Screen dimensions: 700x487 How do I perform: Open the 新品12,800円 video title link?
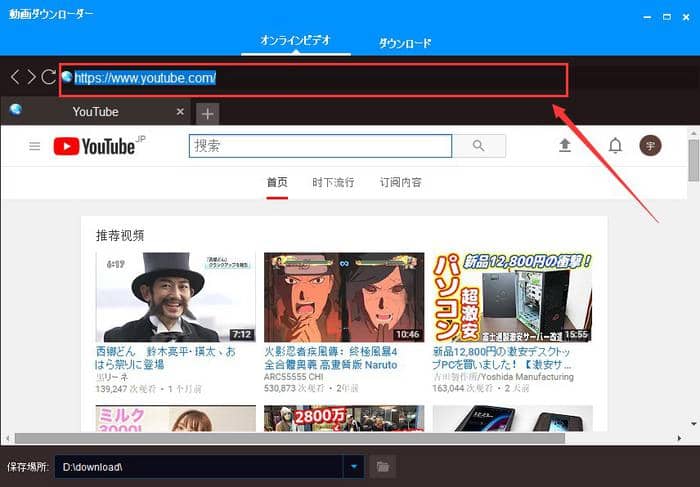(x=502, y=358)
